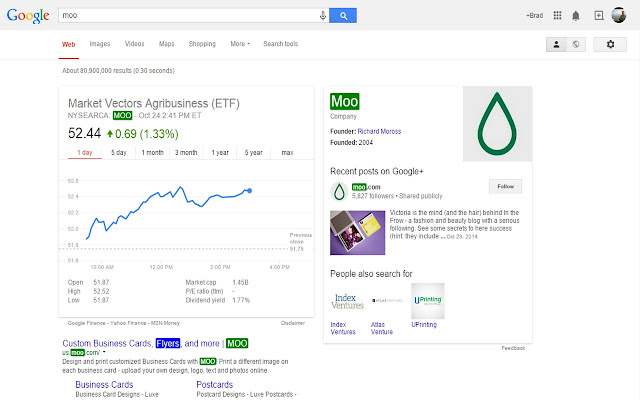This screenshot has width=640, height=400.
Task: Follow moo.com on Google+
Action: pyautogui.click(x=505, y=187)
